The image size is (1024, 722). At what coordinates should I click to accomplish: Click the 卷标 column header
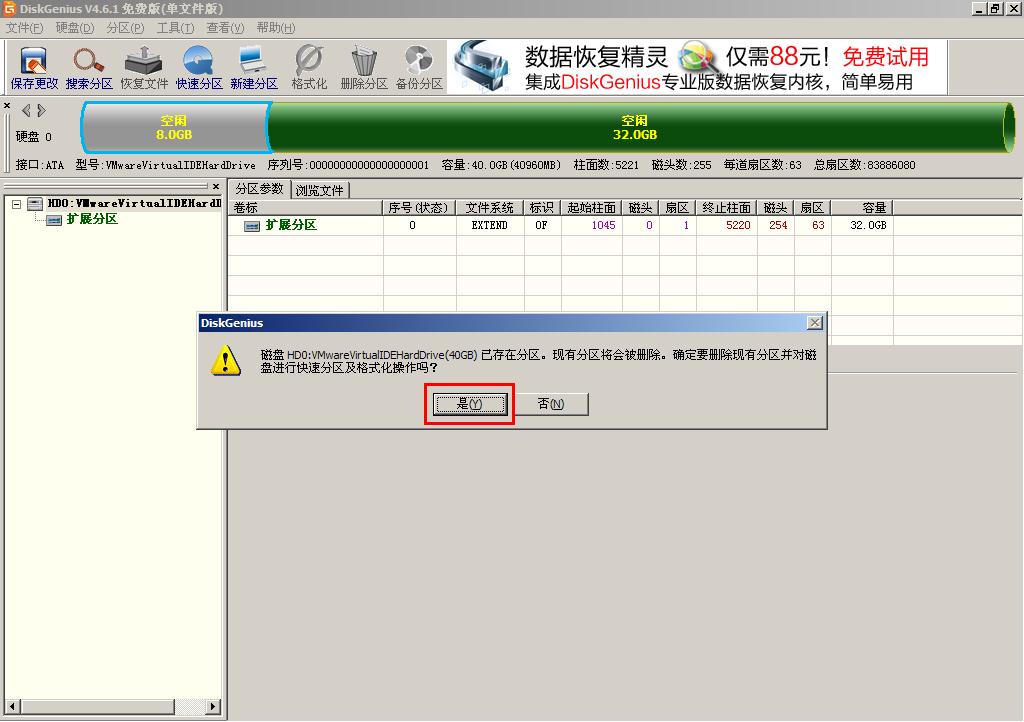[305, 208]
